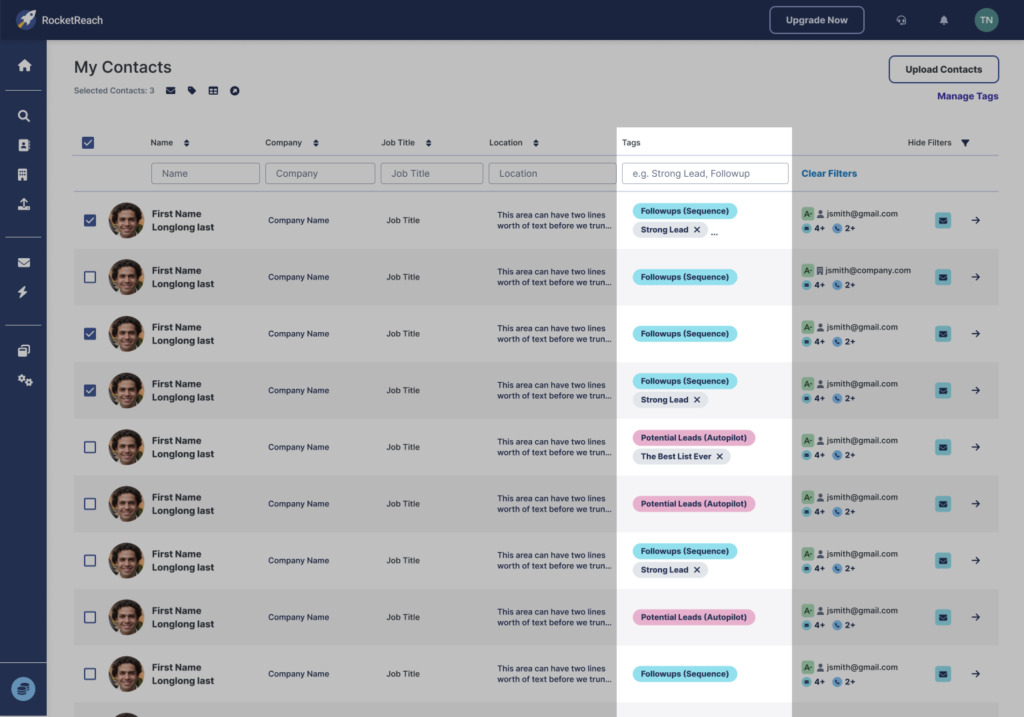Open the lightning bolt Autopilot icon

24,292
